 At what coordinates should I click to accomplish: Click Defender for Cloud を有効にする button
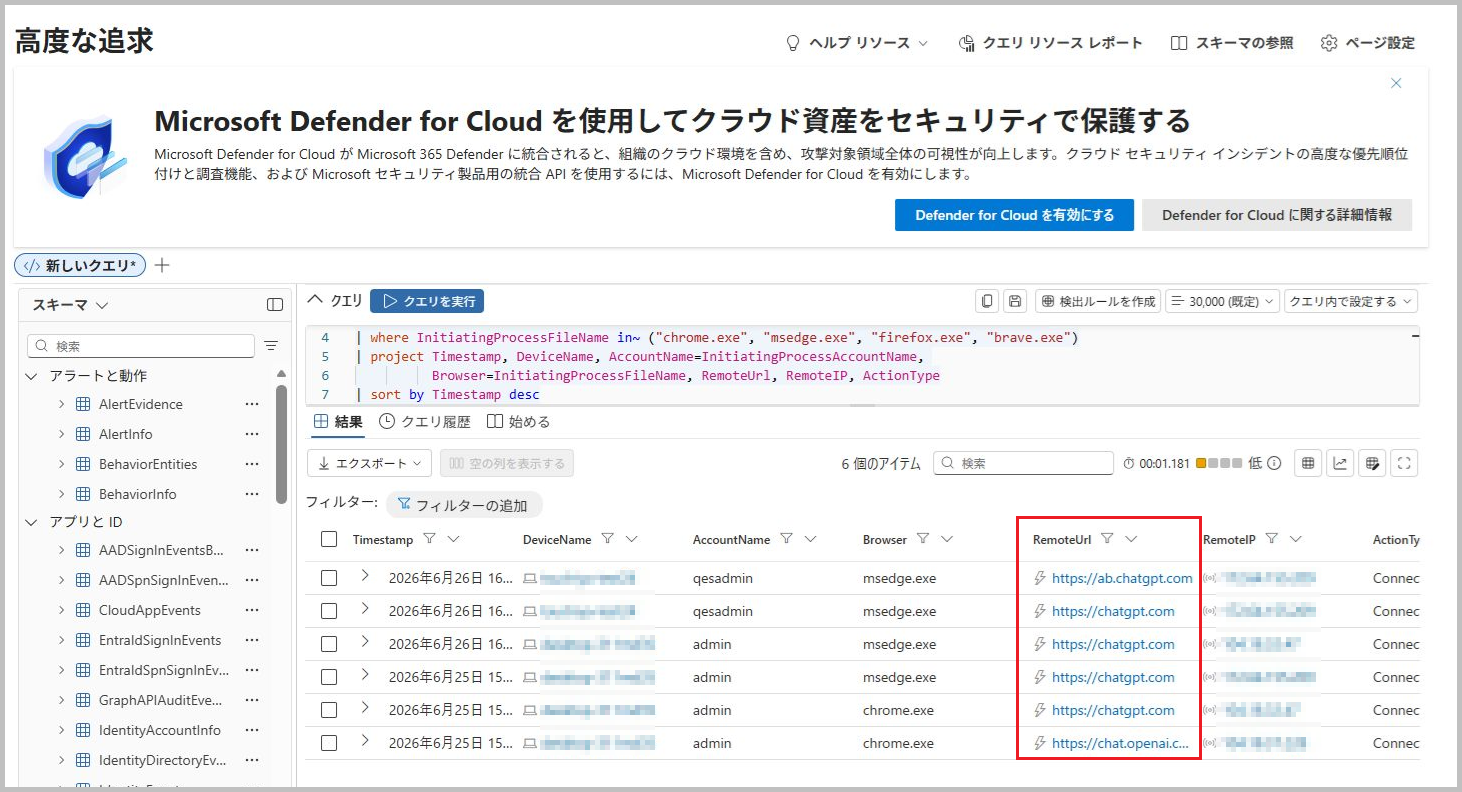point(1015,215)
